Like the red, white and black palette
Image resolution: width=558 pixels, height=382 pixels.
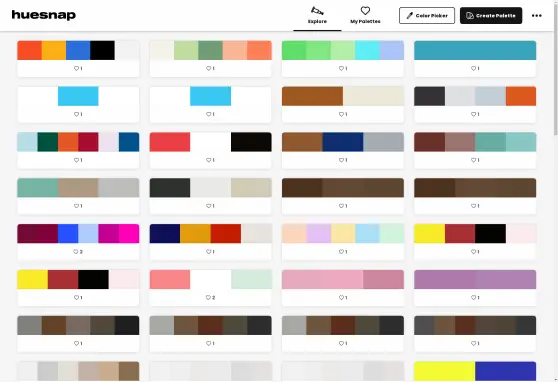(210, 160)
